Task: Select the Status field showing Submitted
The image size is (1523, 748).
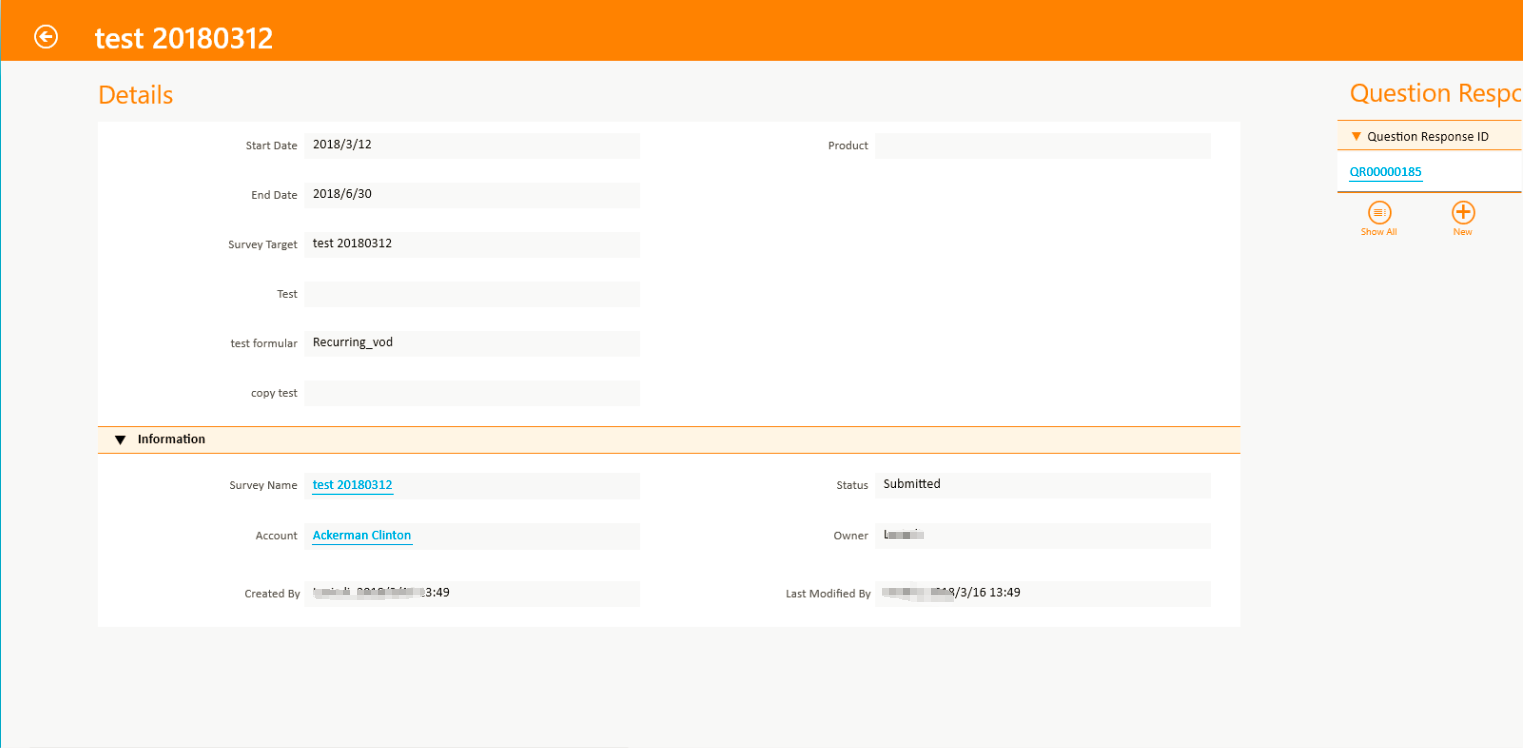Action: pos(1042,485)
